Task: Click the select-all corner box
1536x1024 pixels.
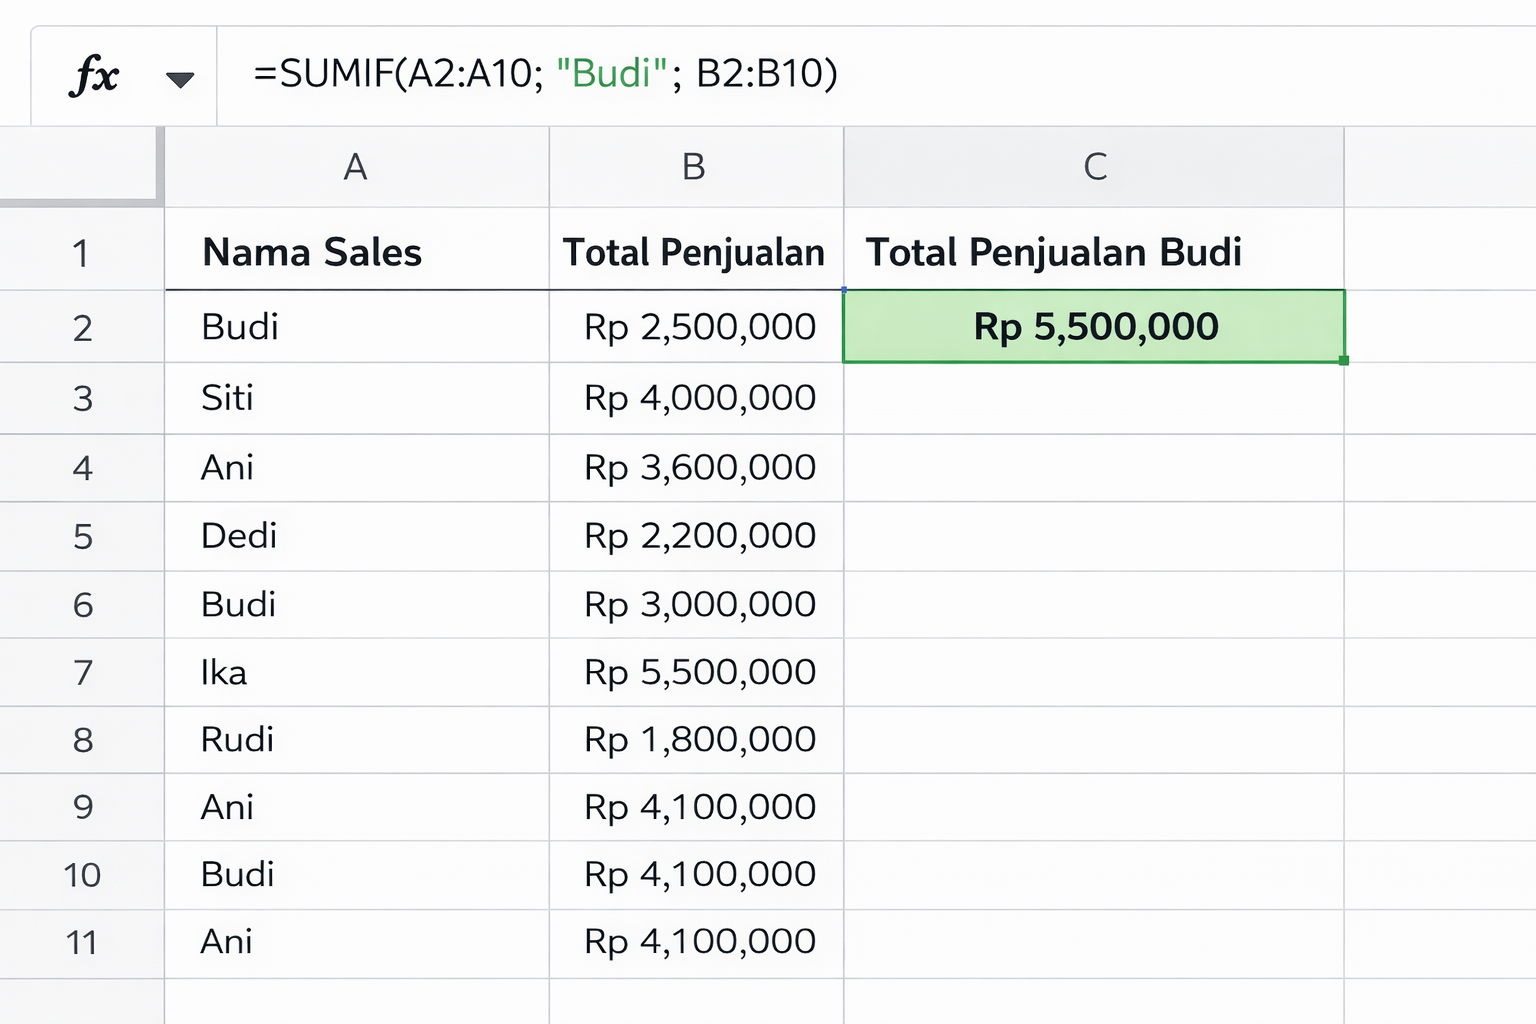Action: [80, 165]
